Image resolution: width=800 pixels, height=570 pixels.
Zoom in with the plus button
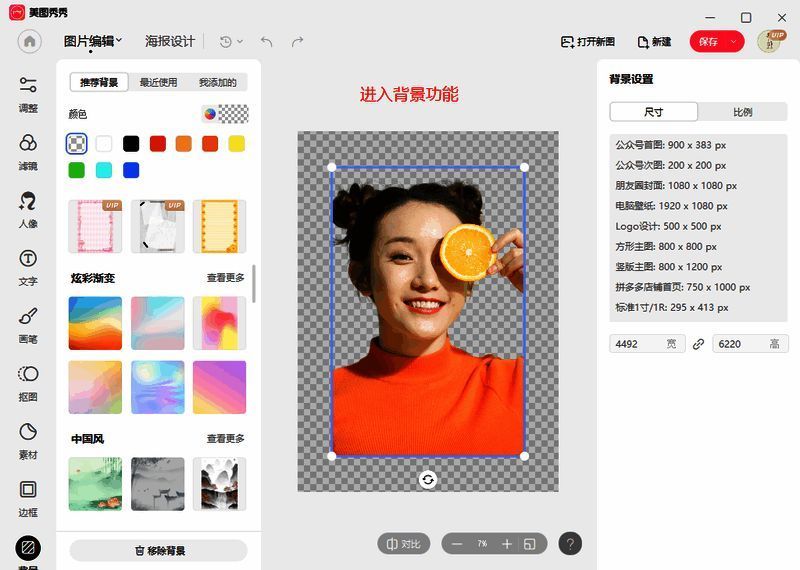pos(507,544)
